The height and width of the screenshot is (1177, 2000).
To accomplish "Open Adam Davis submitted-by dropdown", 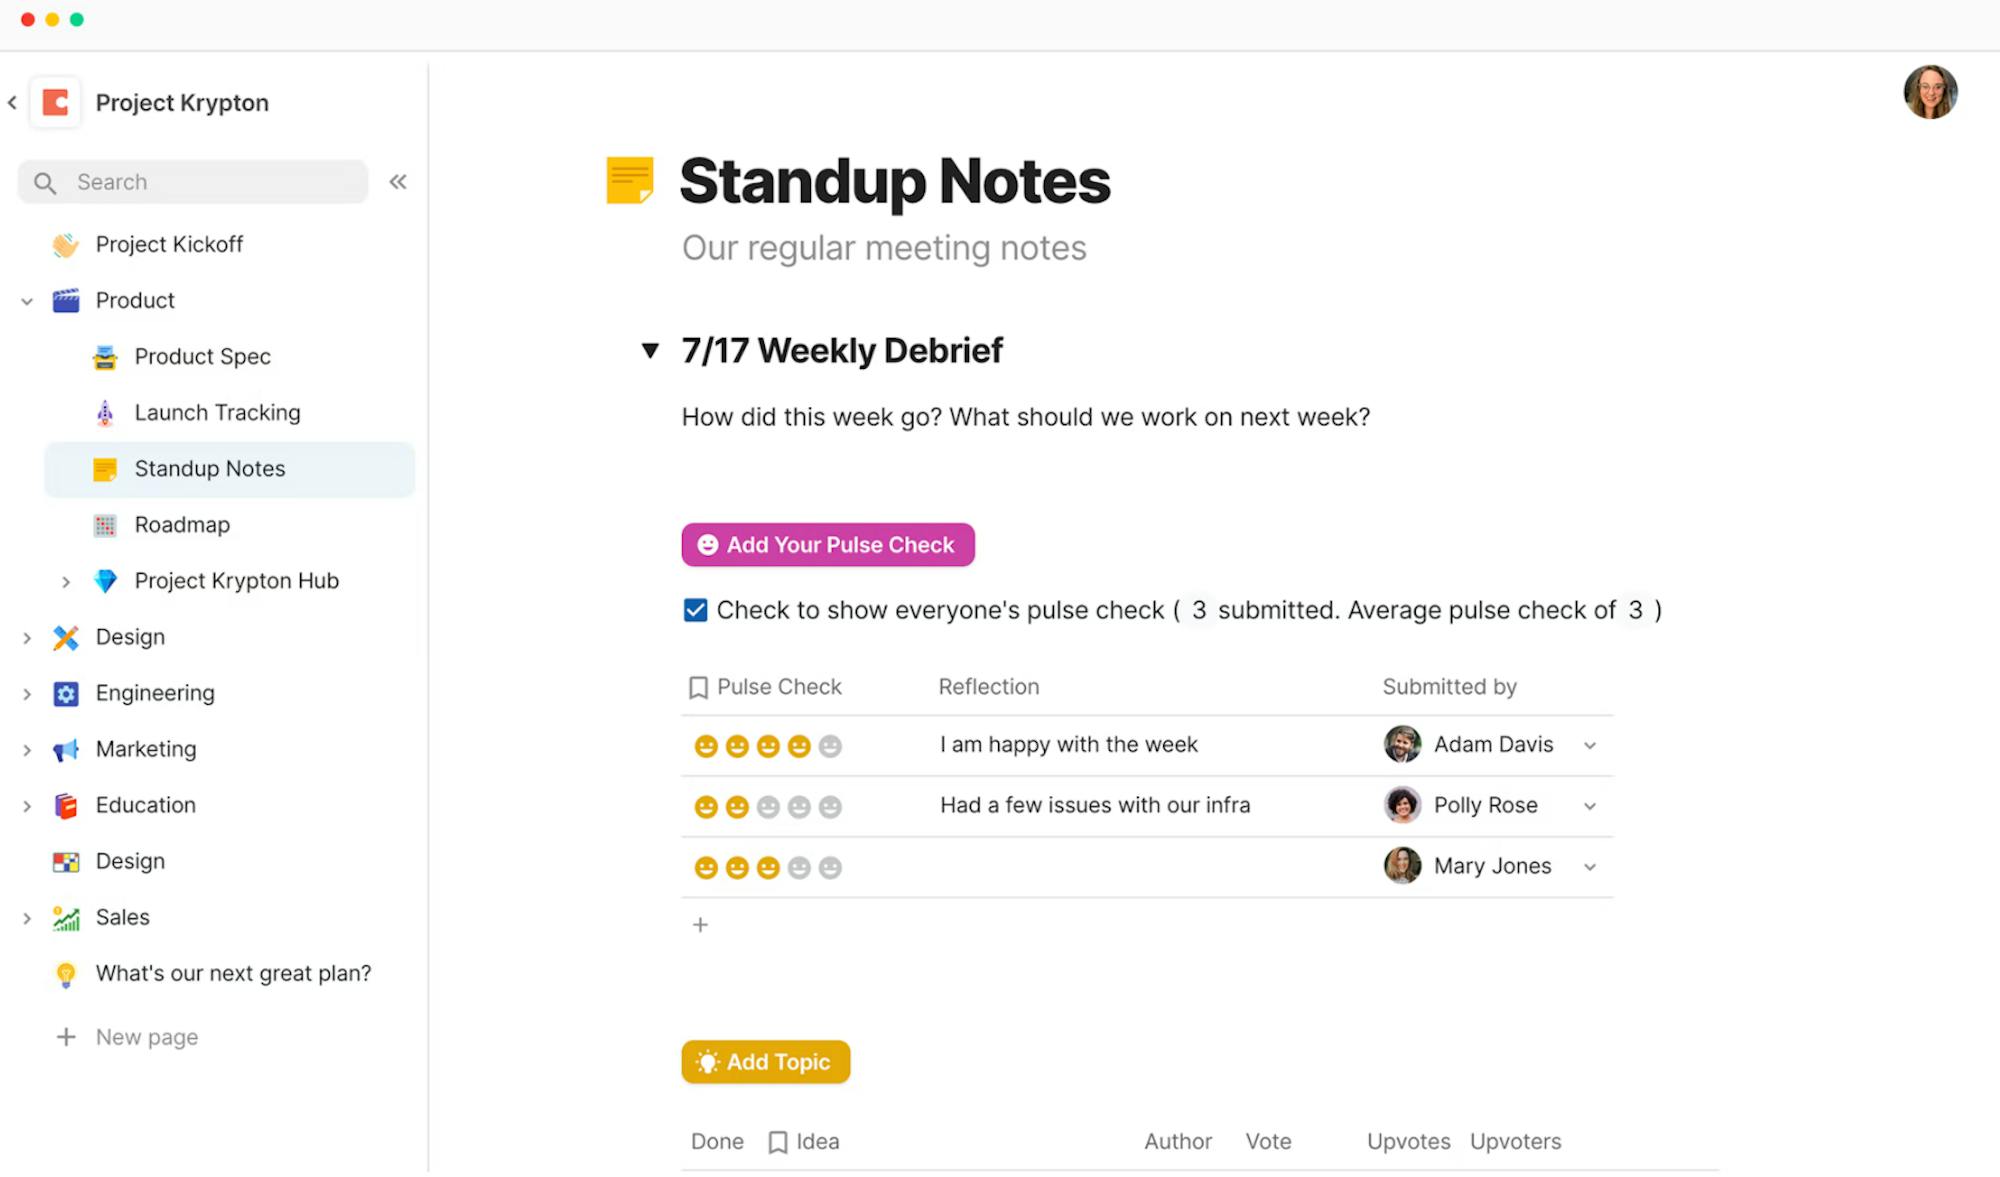I will pos(1590,746).
